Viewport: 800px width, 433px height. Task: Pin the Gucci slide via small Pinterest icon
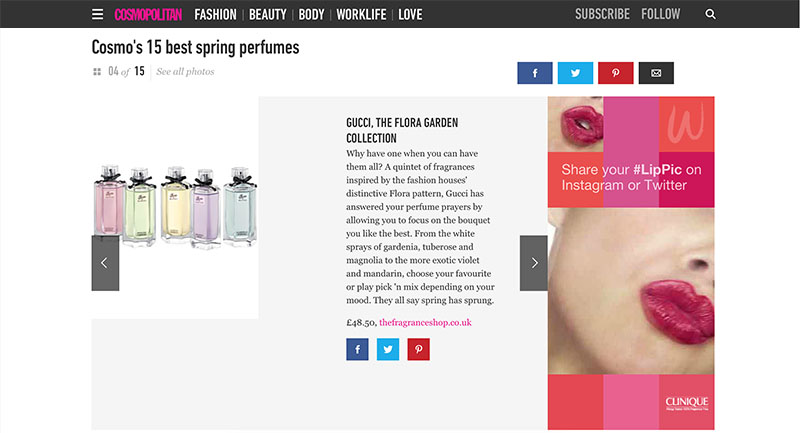(x=418, y=349)
